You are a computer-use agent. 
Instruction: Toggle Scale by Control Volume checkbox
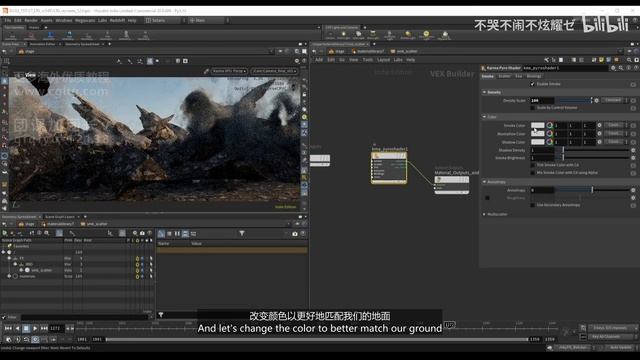(532, 108)
